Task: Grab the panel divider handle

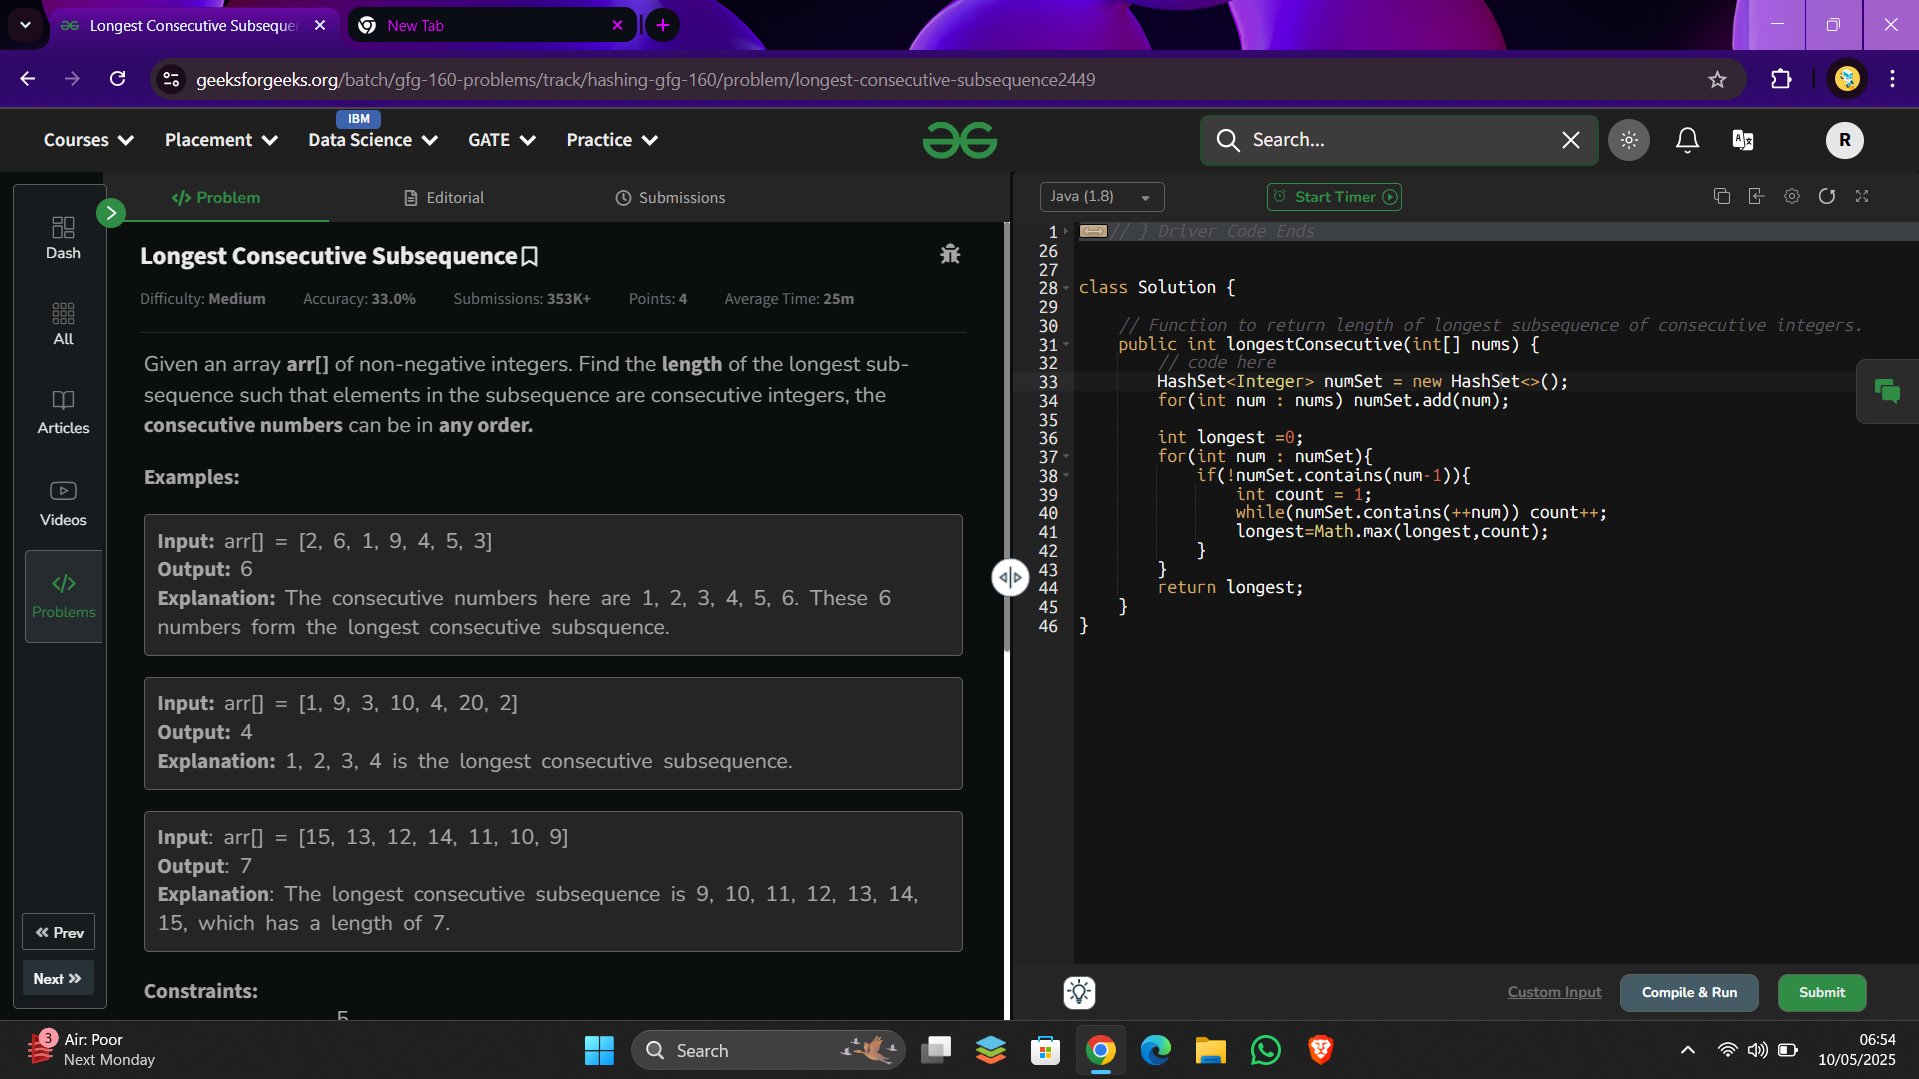Action: (x=1010, y=577)
